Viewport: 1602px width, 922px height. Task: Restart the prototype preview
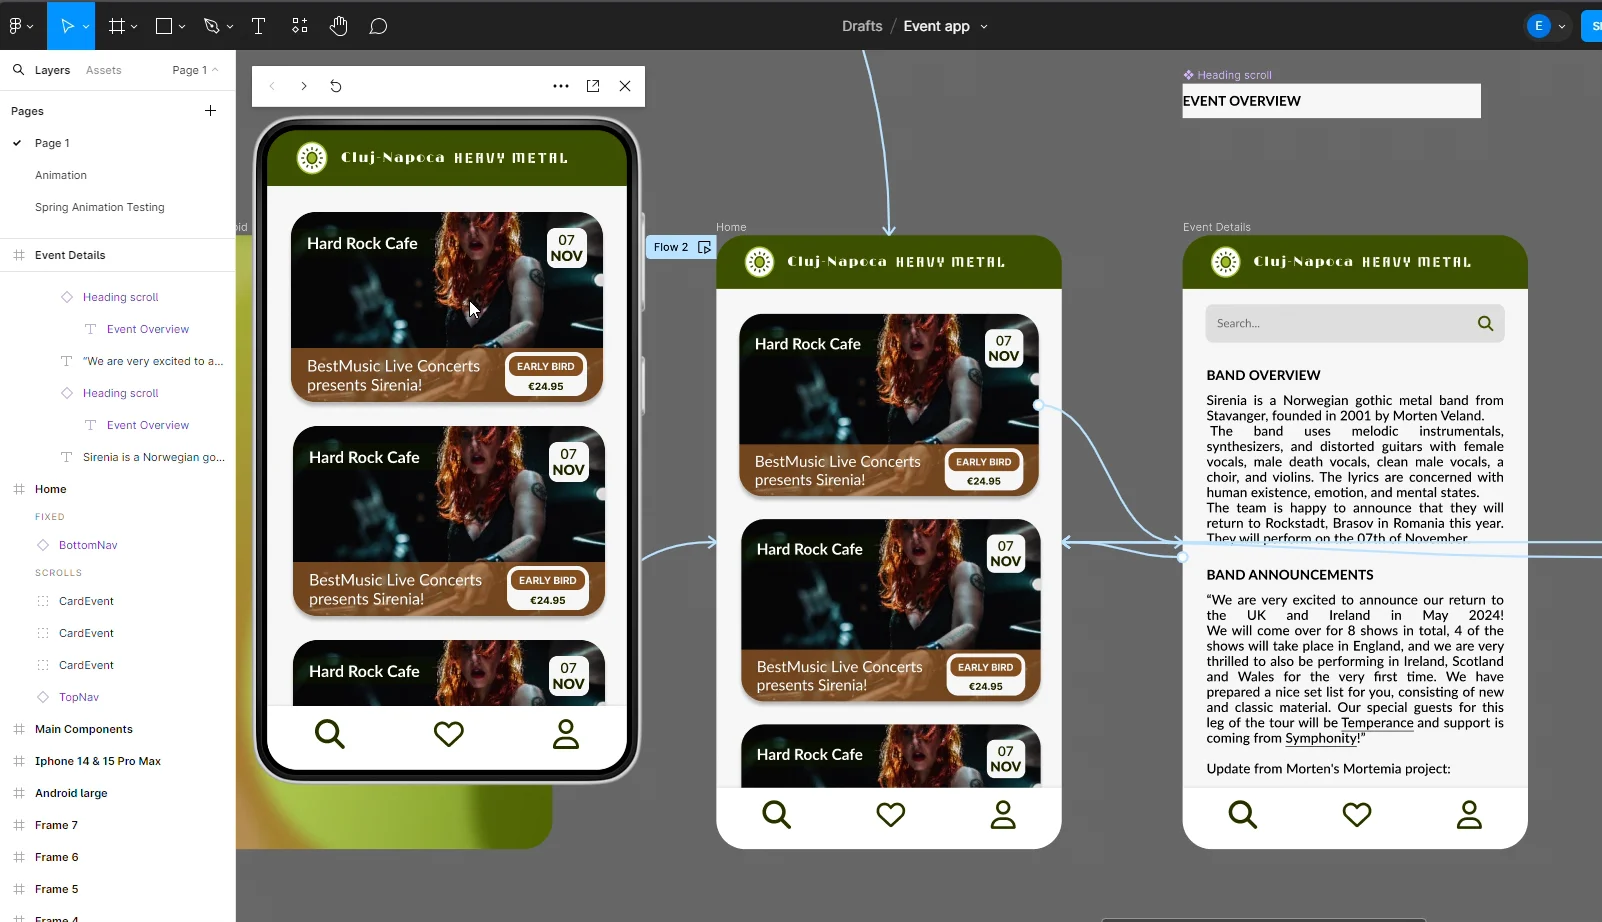pos(336,87)
